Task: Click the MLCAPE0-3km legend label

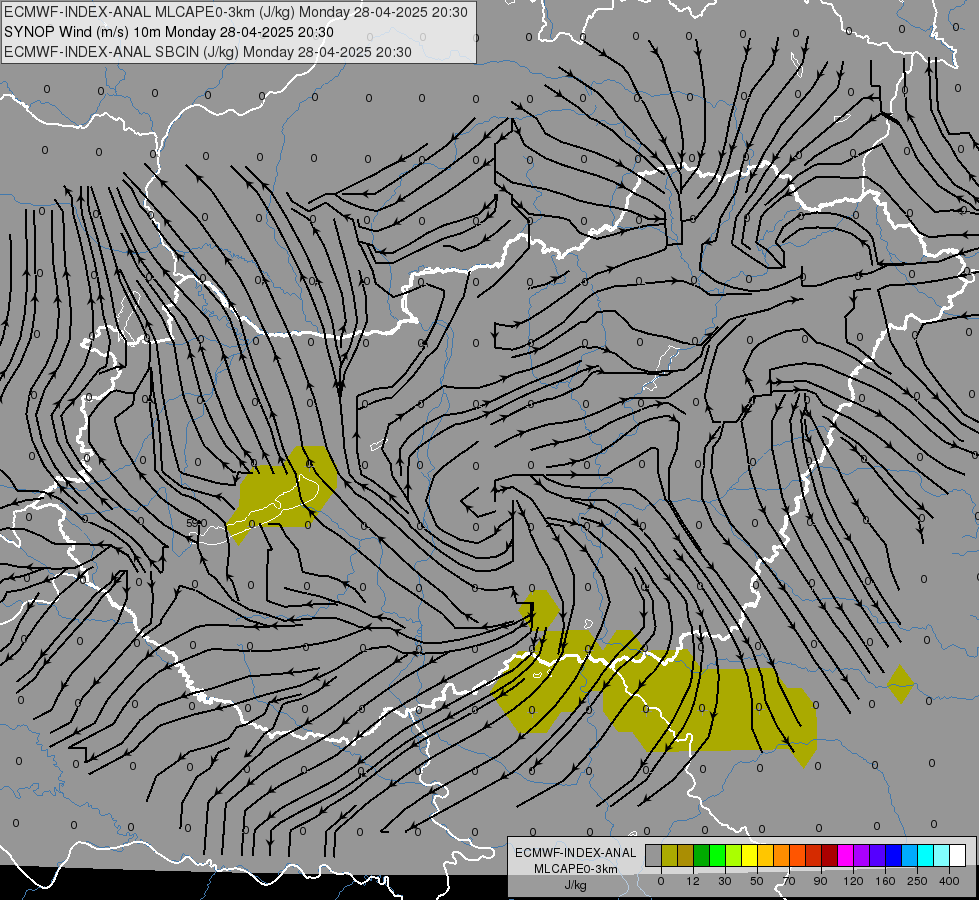Action: coord(576,869)
